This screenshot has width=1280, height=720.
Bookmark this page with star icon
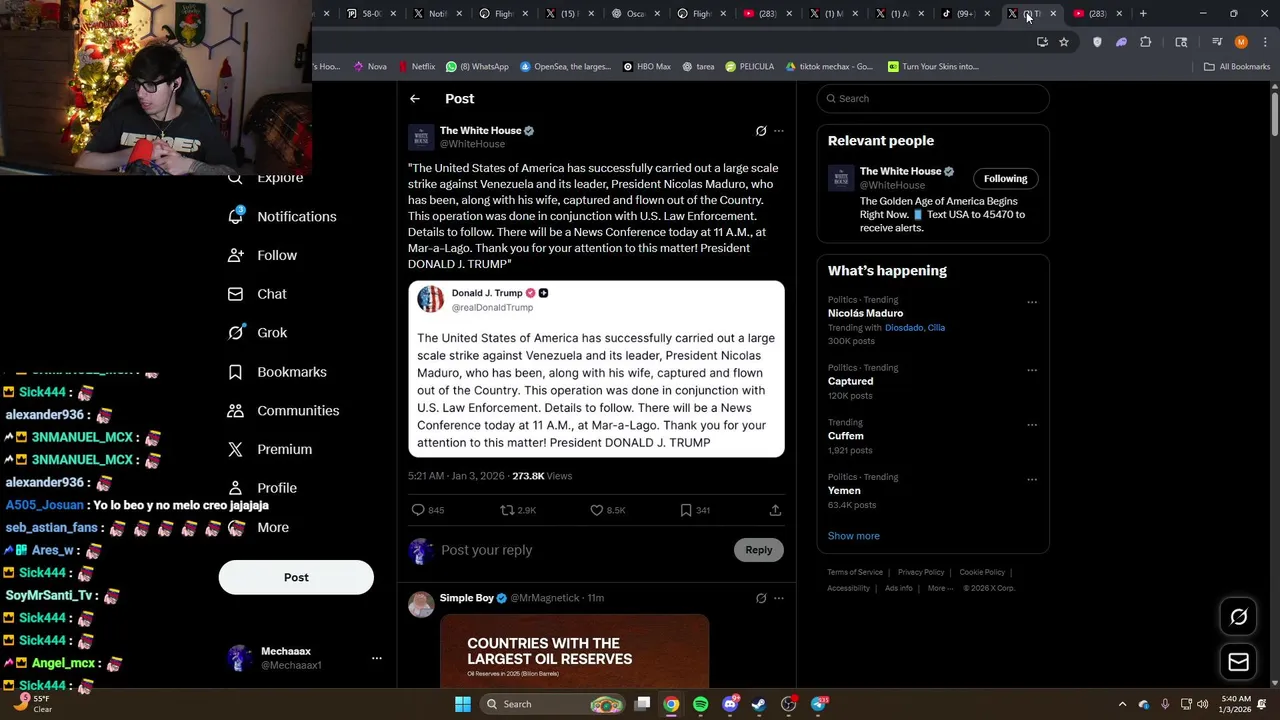[x=1064, y=42]
